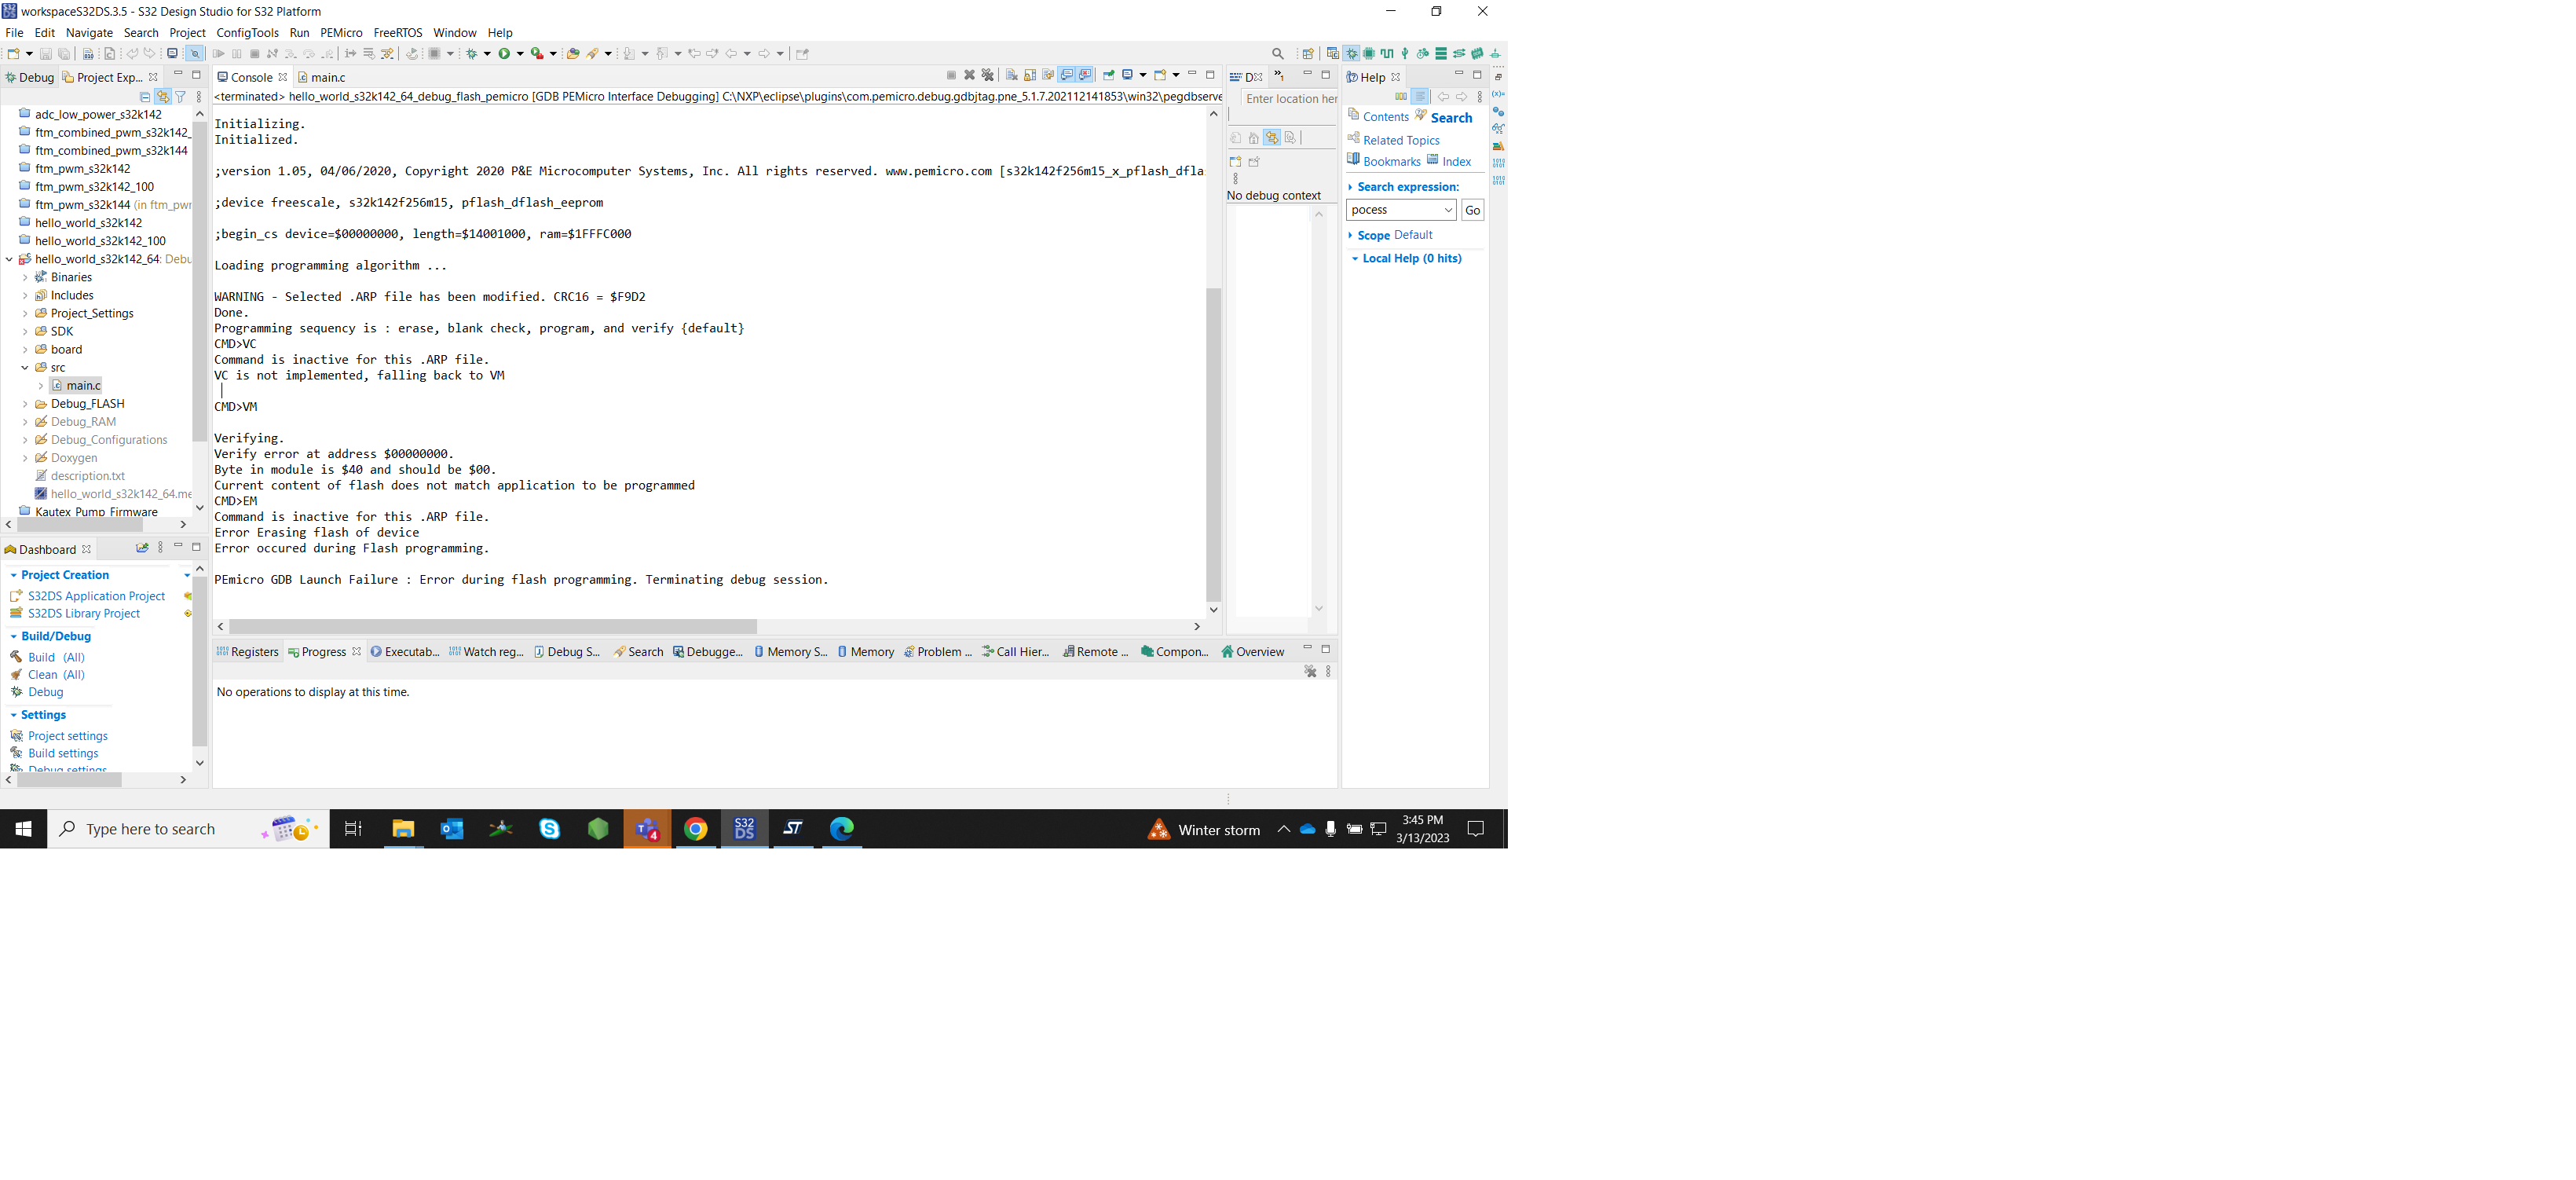This screenshot has height=1180, width=2576.
Task: Launch a debug session with the Debug icon
Action: [x=472, y=52]
